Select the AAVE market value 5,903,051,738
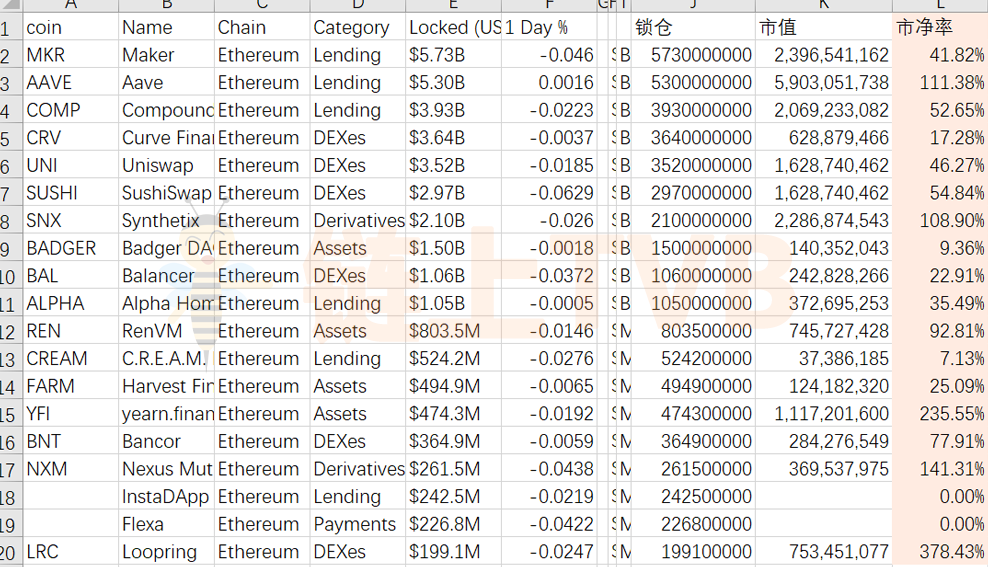The image size is (988, 567). tap(824, 83)
